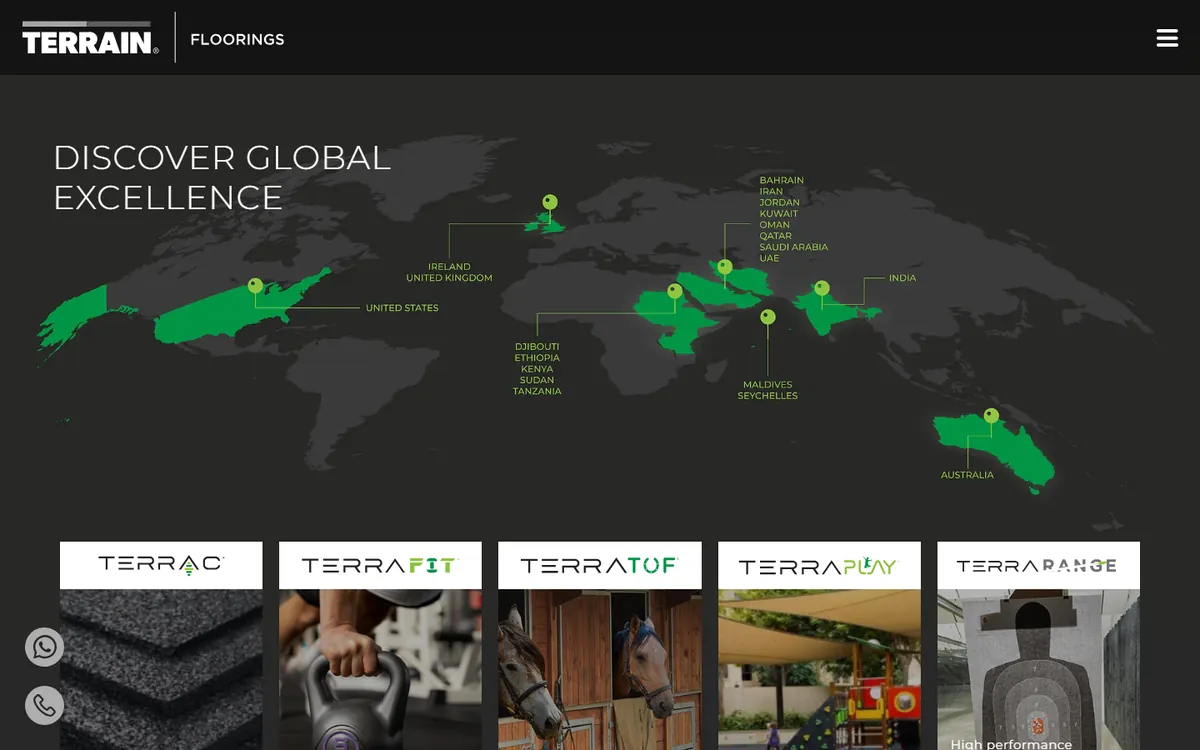Open the TERRAPLAY product card logo
This screenshot has height=750, width=1200.
(x=819, y=565)
